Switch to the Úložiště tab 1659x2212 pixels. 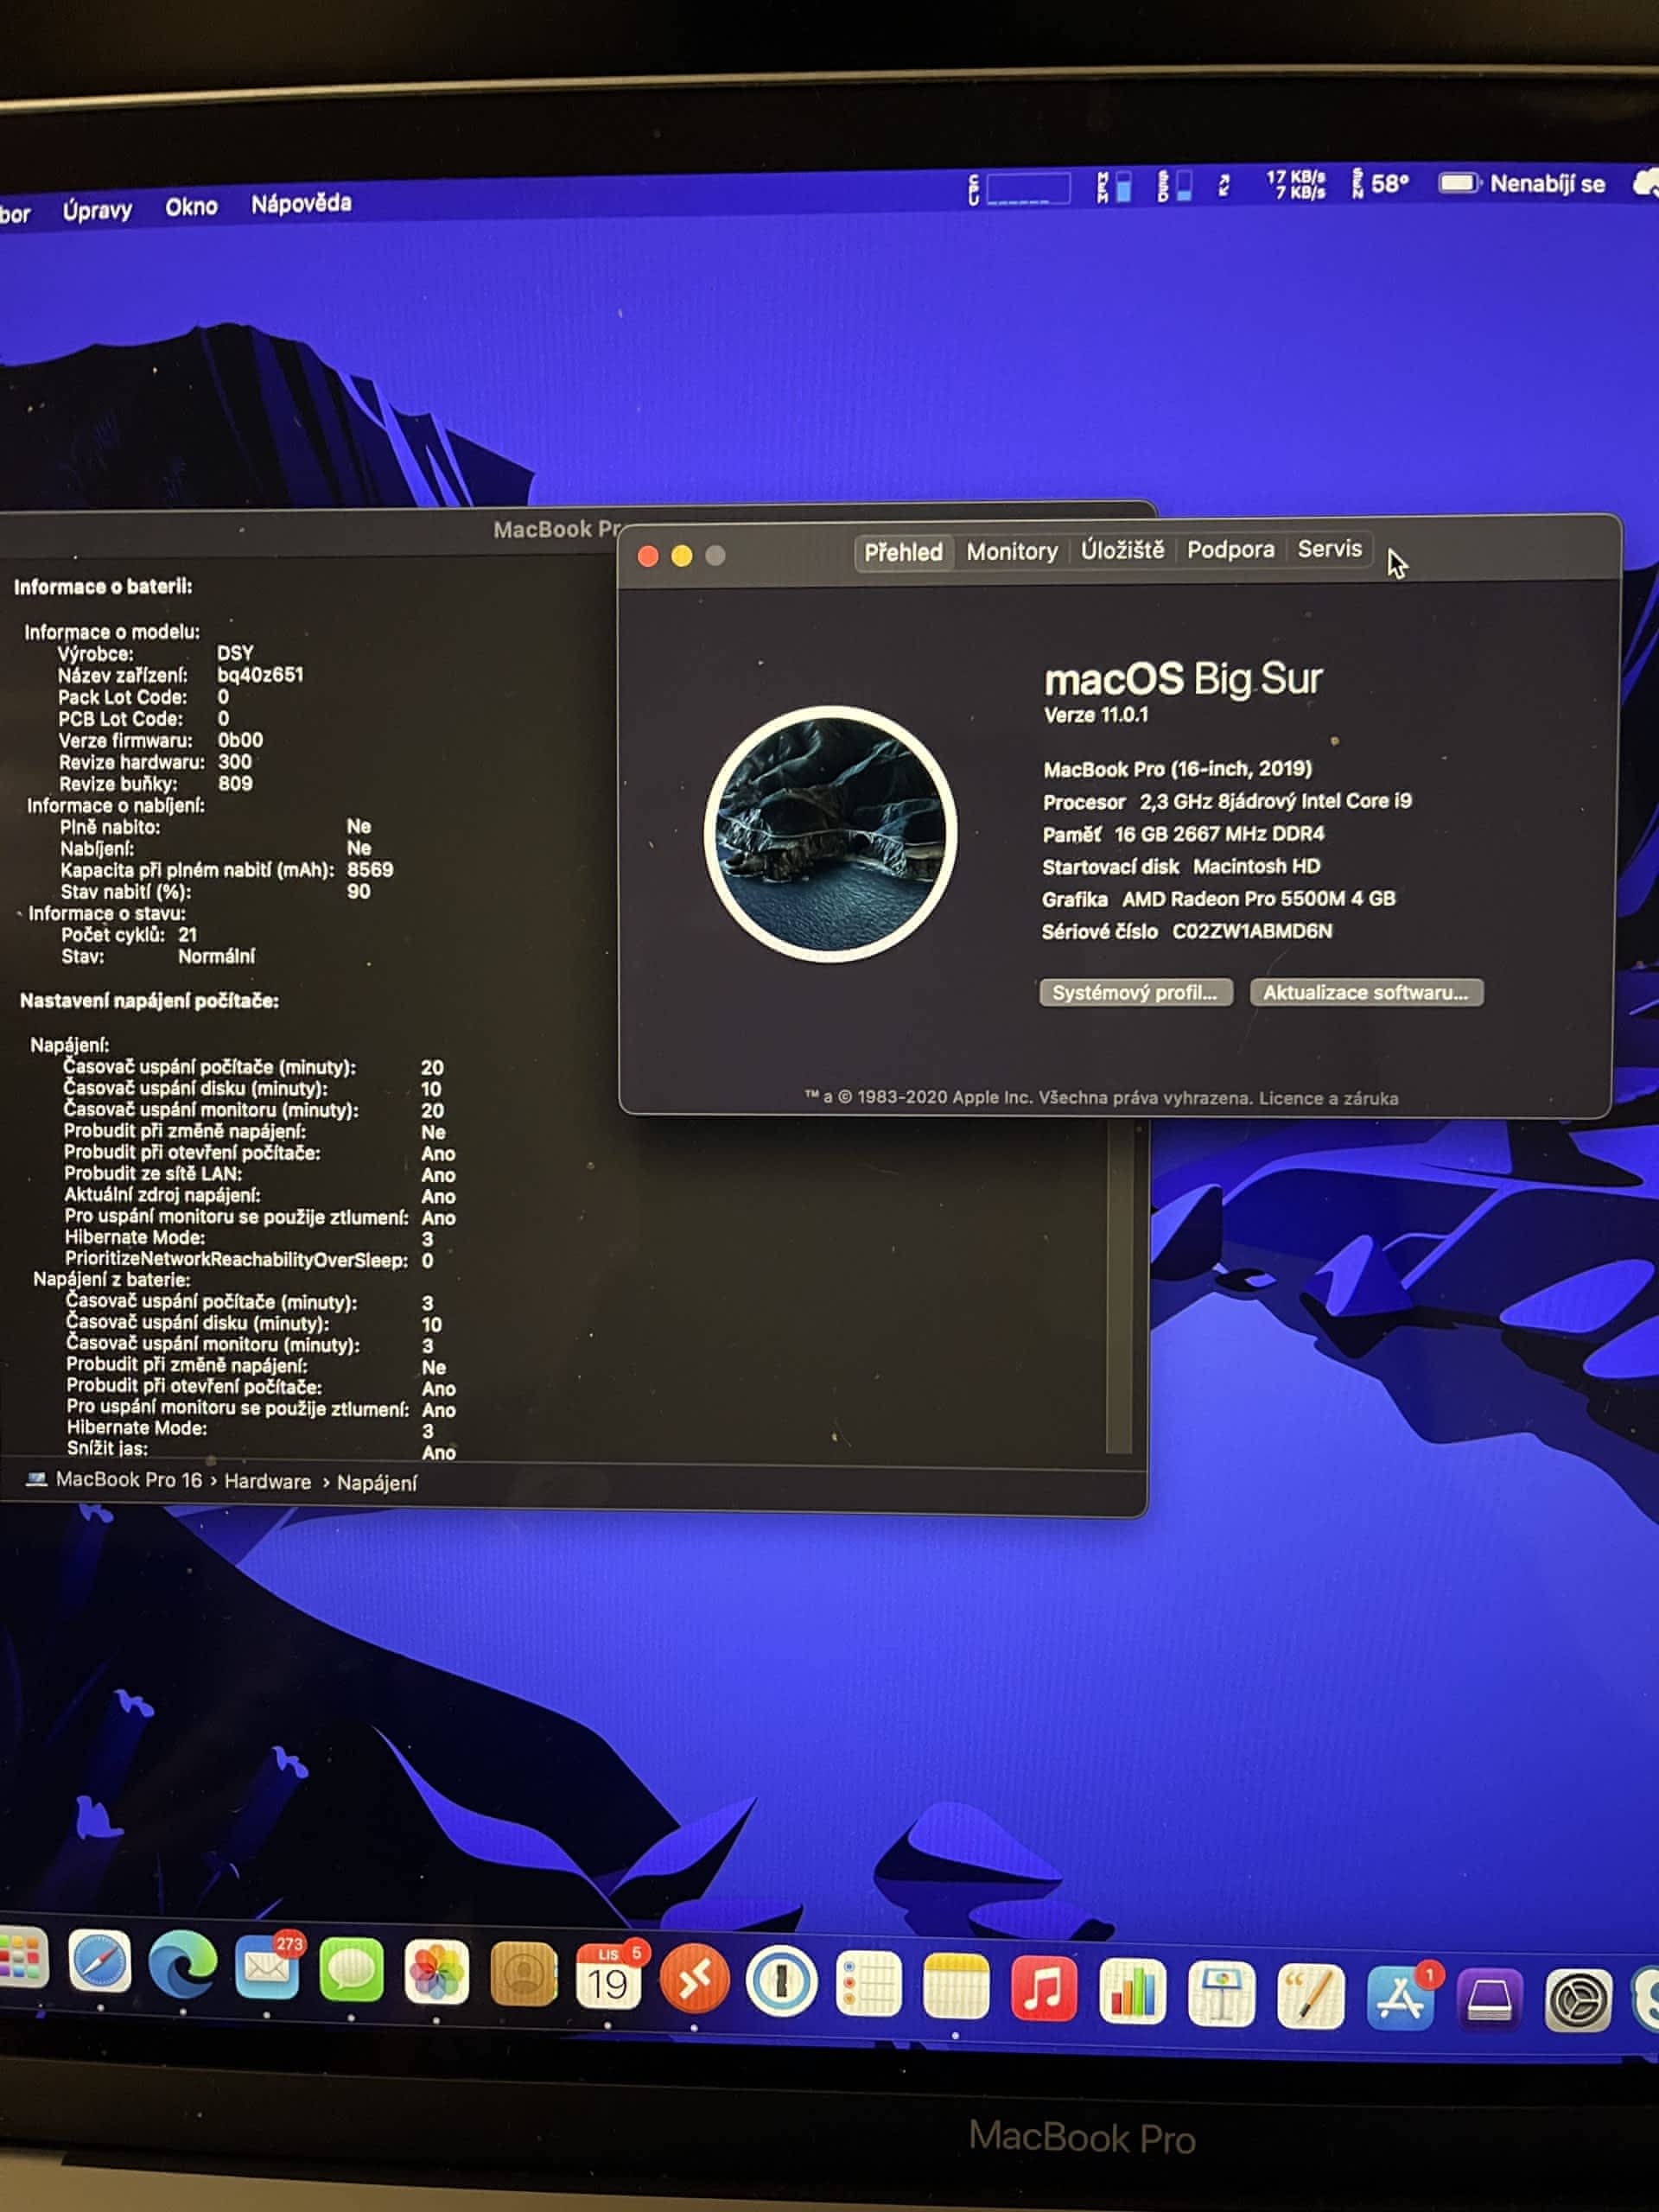pyautogui.click(x=1122, y=550)
